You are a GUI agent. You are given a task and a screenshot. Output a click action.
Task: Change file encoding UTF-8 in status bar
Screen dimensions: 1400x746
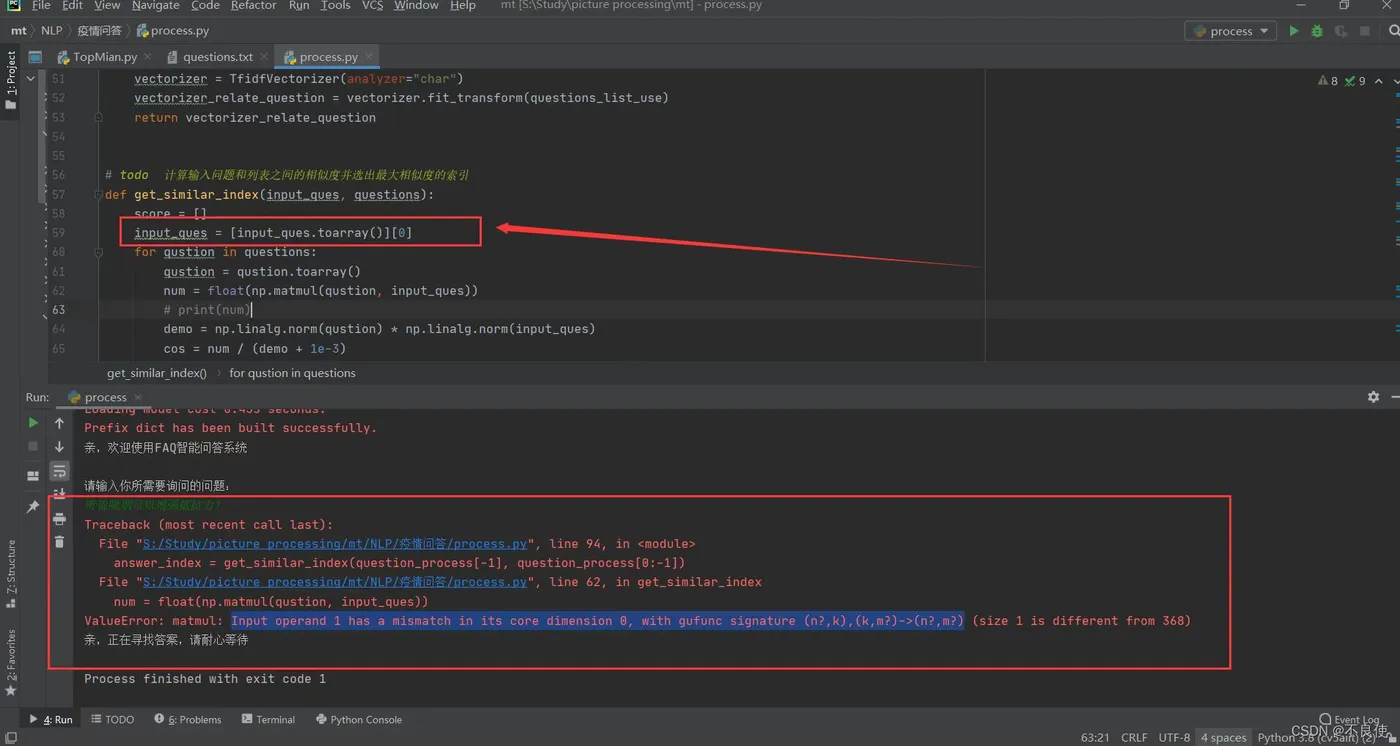pyautogui.click(x=1174, y=737)
